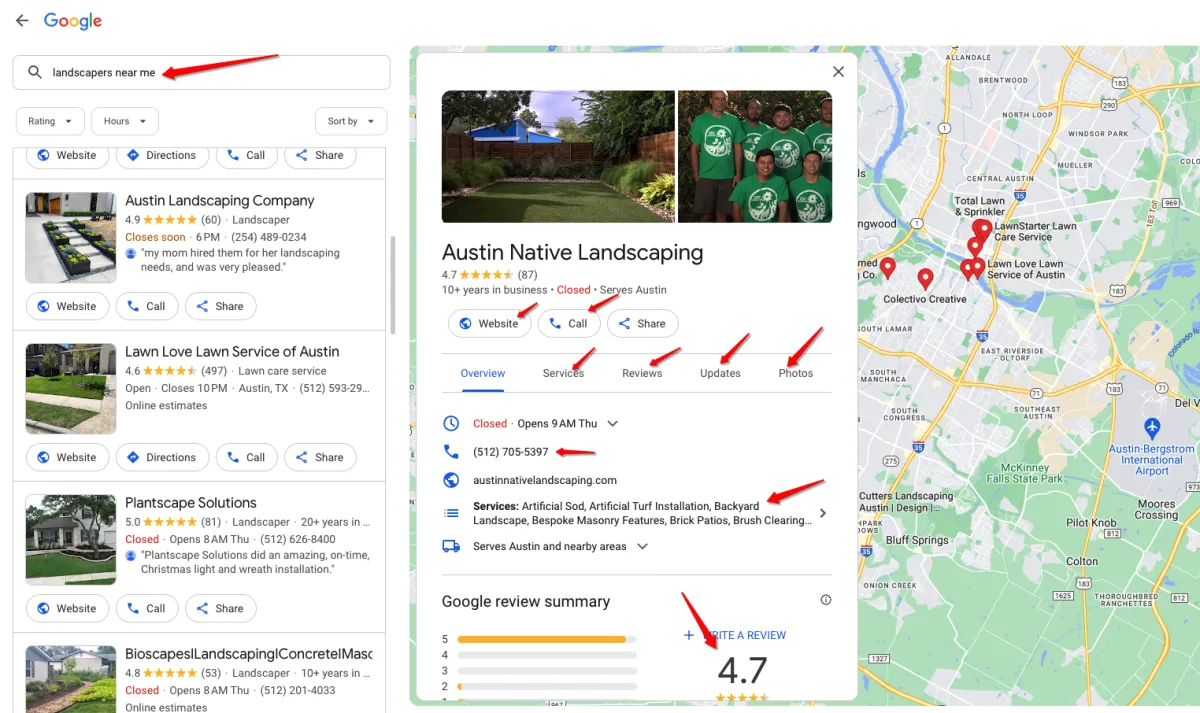This screenshot has height=713, width=1200.
Task: Open the Plantscape Solutions listing title
Action: point(191,503)
